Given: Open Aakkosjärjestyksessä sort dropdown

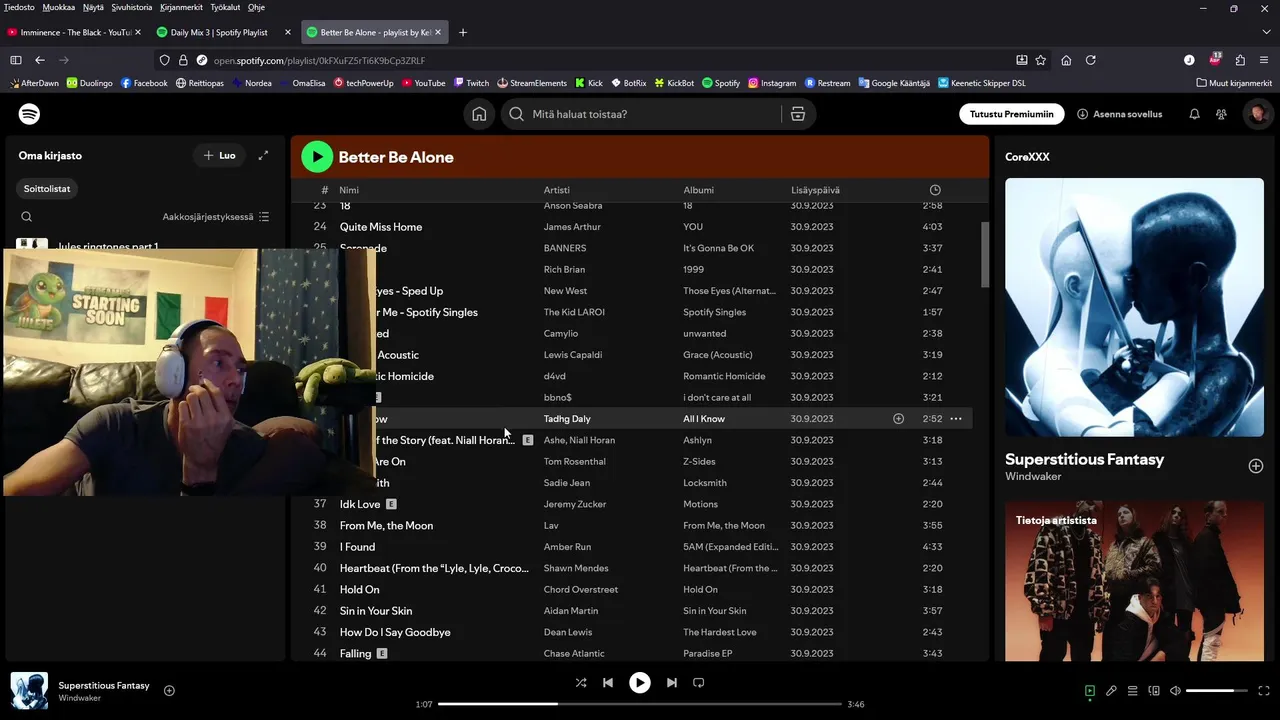Looking at the screenshot, I should pyautogui.click(x=216, y=217).
